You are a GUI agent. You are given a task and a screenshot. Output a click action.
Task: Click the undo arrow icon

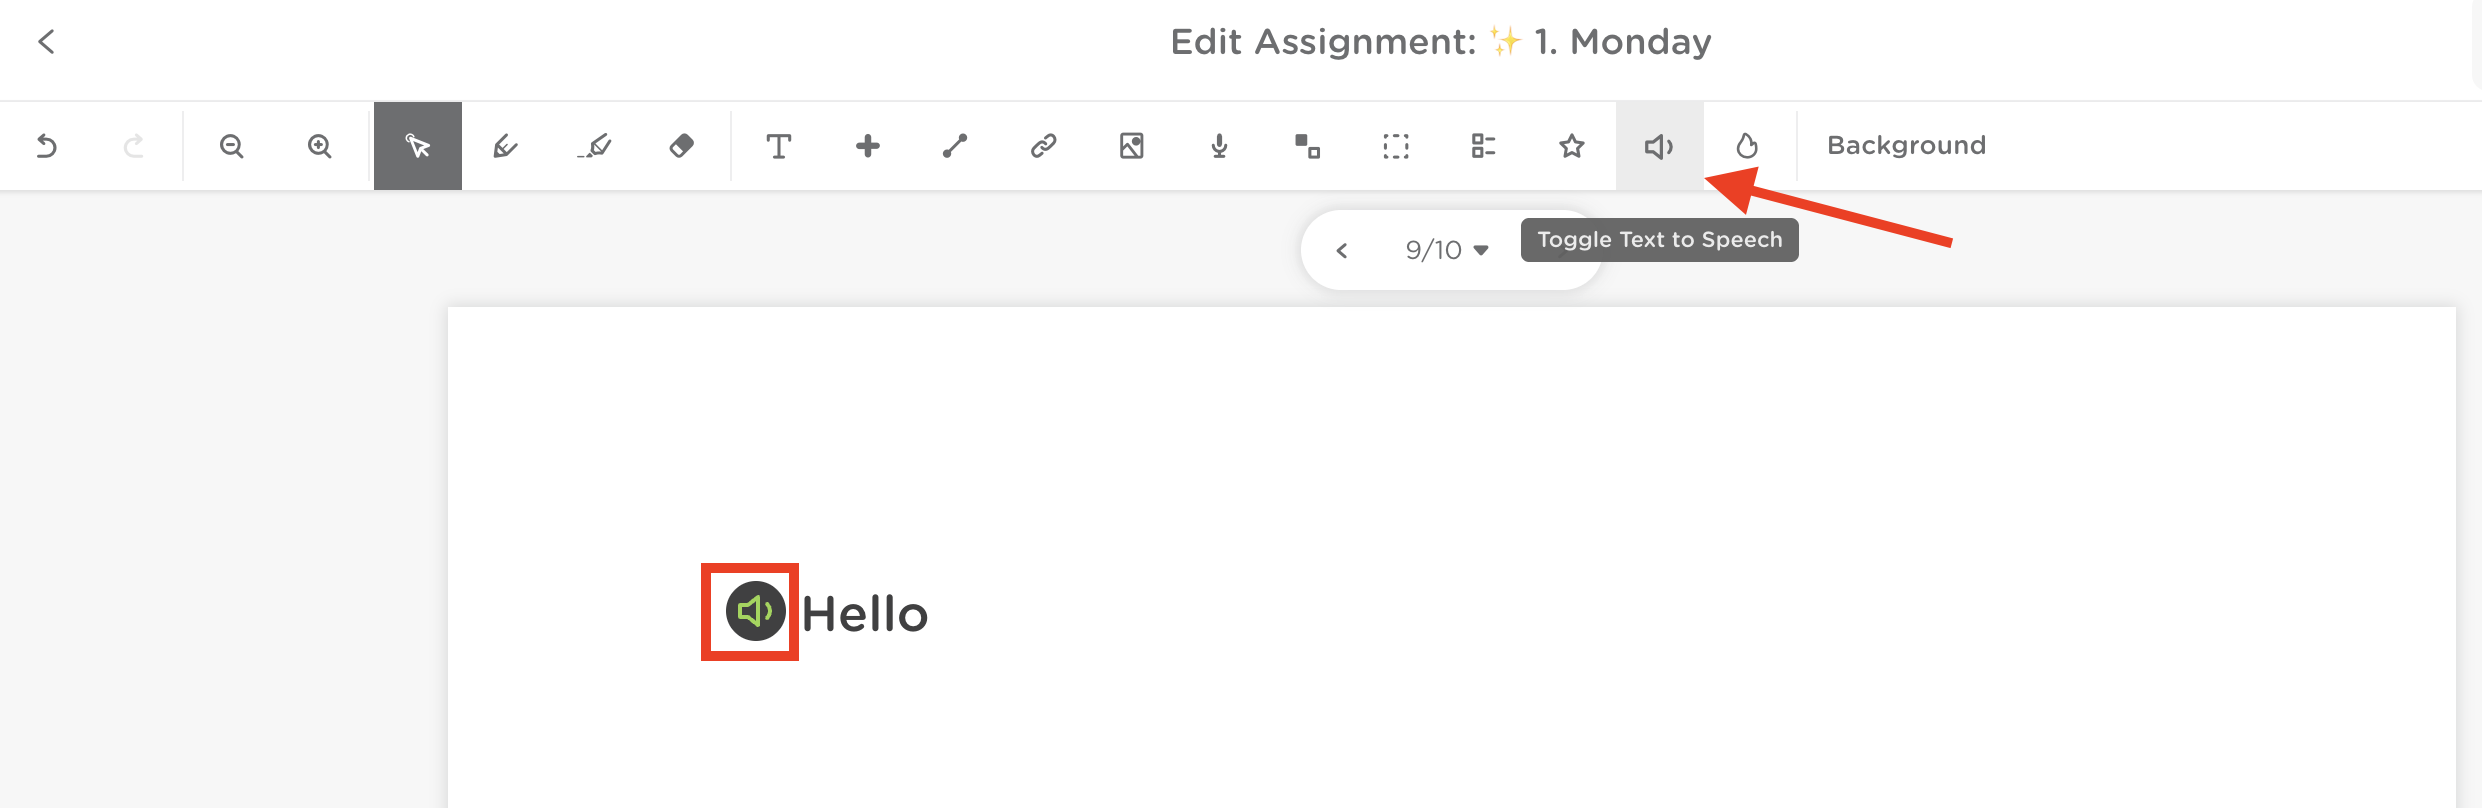pos(46,146)
